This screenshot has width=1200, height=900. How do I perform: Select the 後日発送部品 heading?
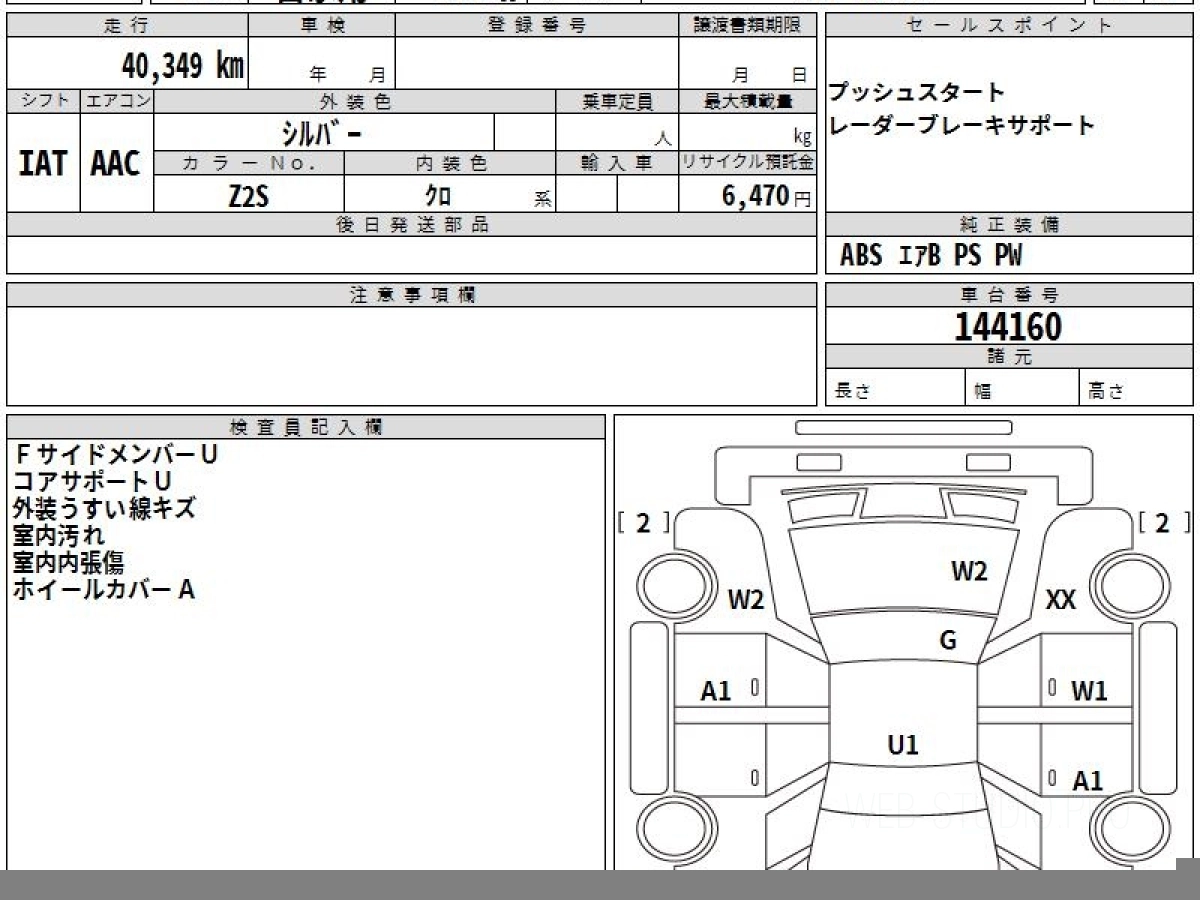pos(412,225)
